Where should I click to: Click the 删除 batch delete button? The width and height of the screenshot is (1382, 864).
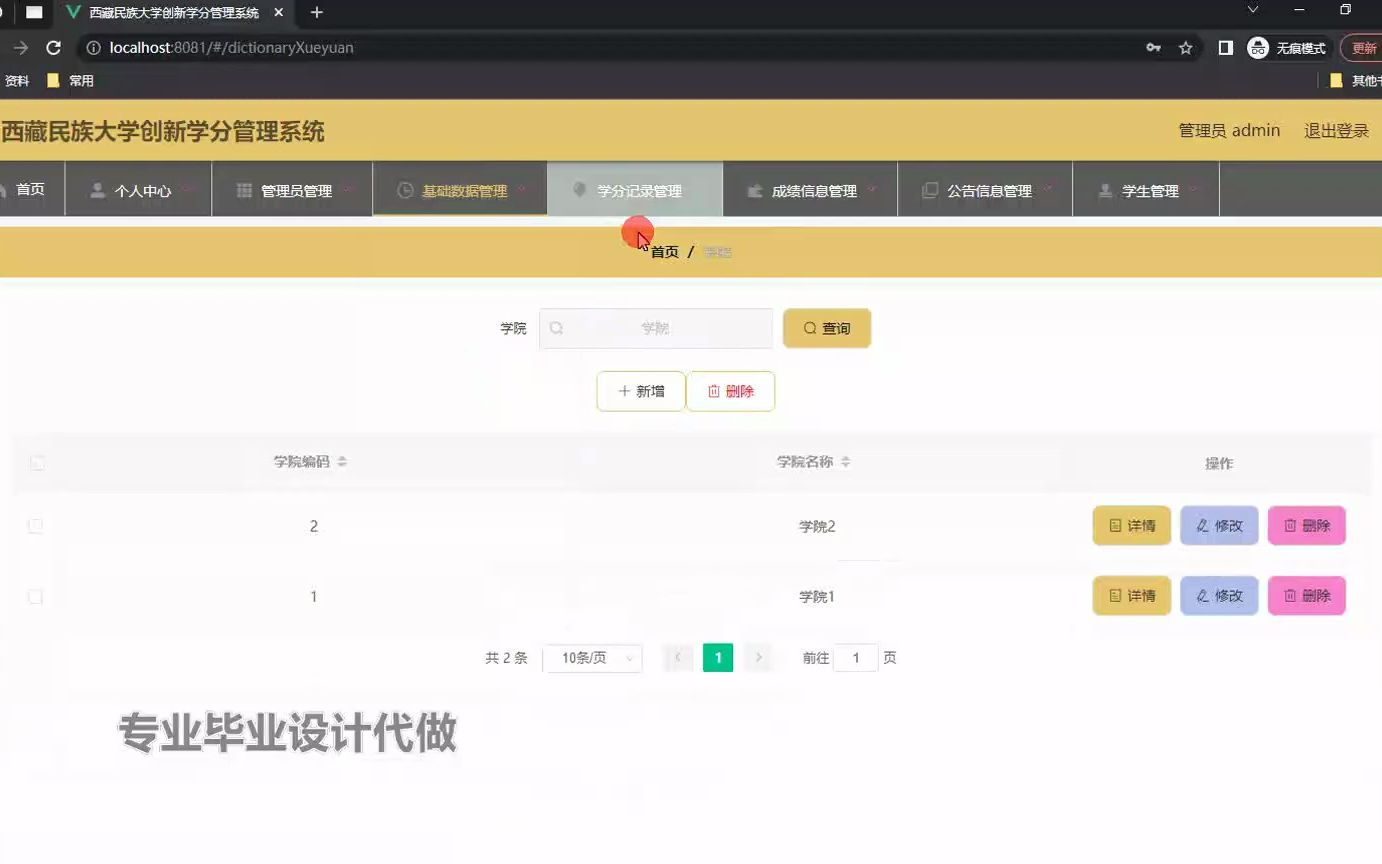click(x=731, y=391)
